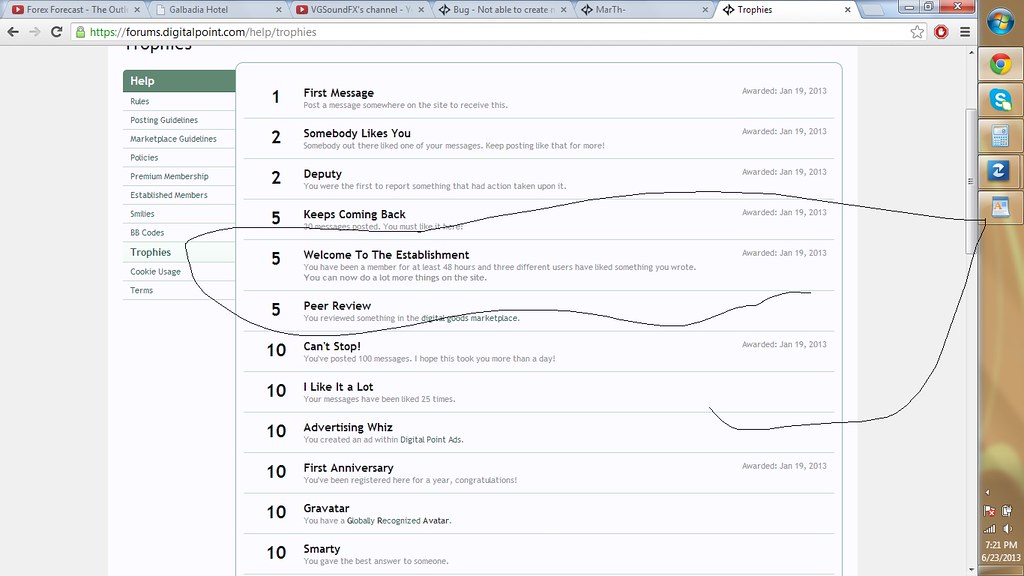The width and height of the screenshot is (1024, 576).
Task: Follow the digital goods marketplace link
Action: [470, 318]
